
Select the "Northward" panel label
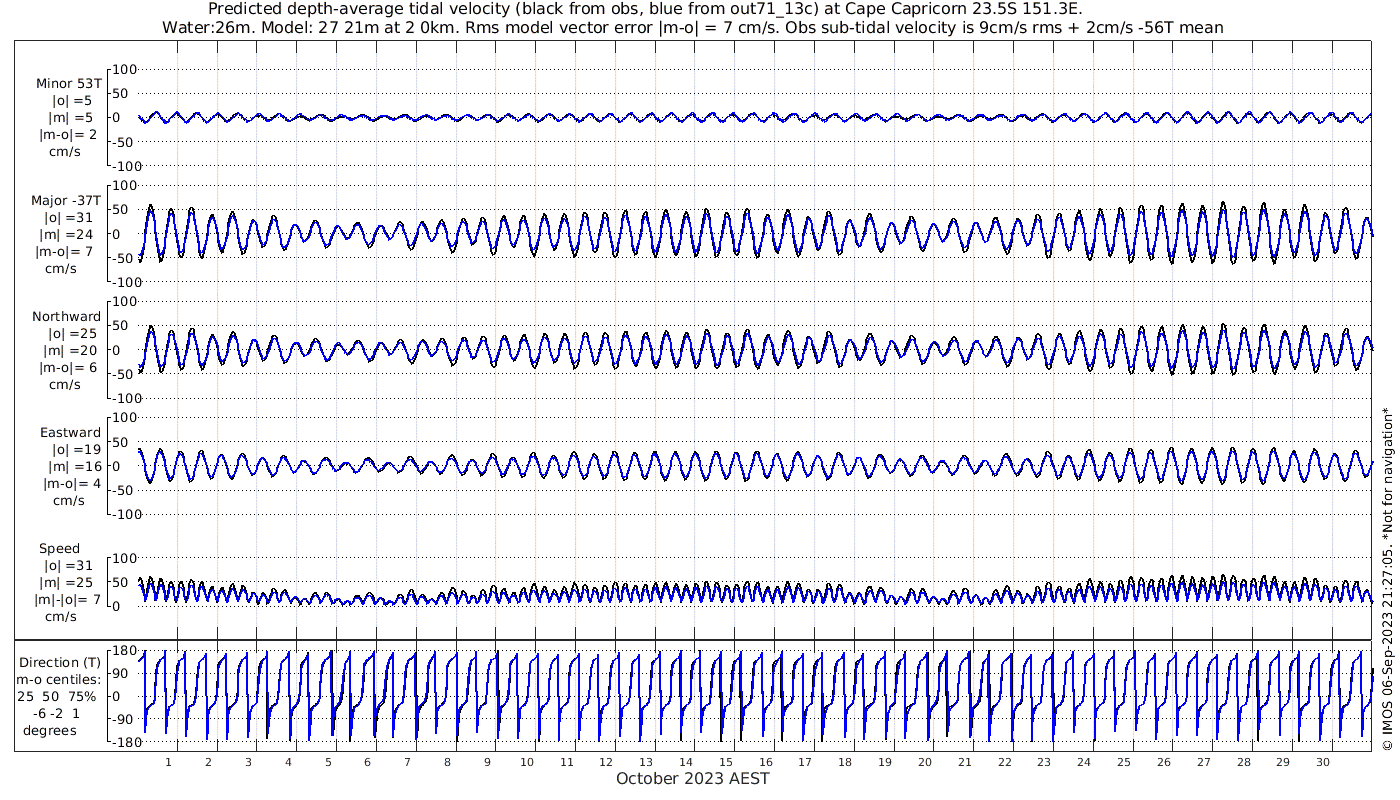[x=66, y=316]
